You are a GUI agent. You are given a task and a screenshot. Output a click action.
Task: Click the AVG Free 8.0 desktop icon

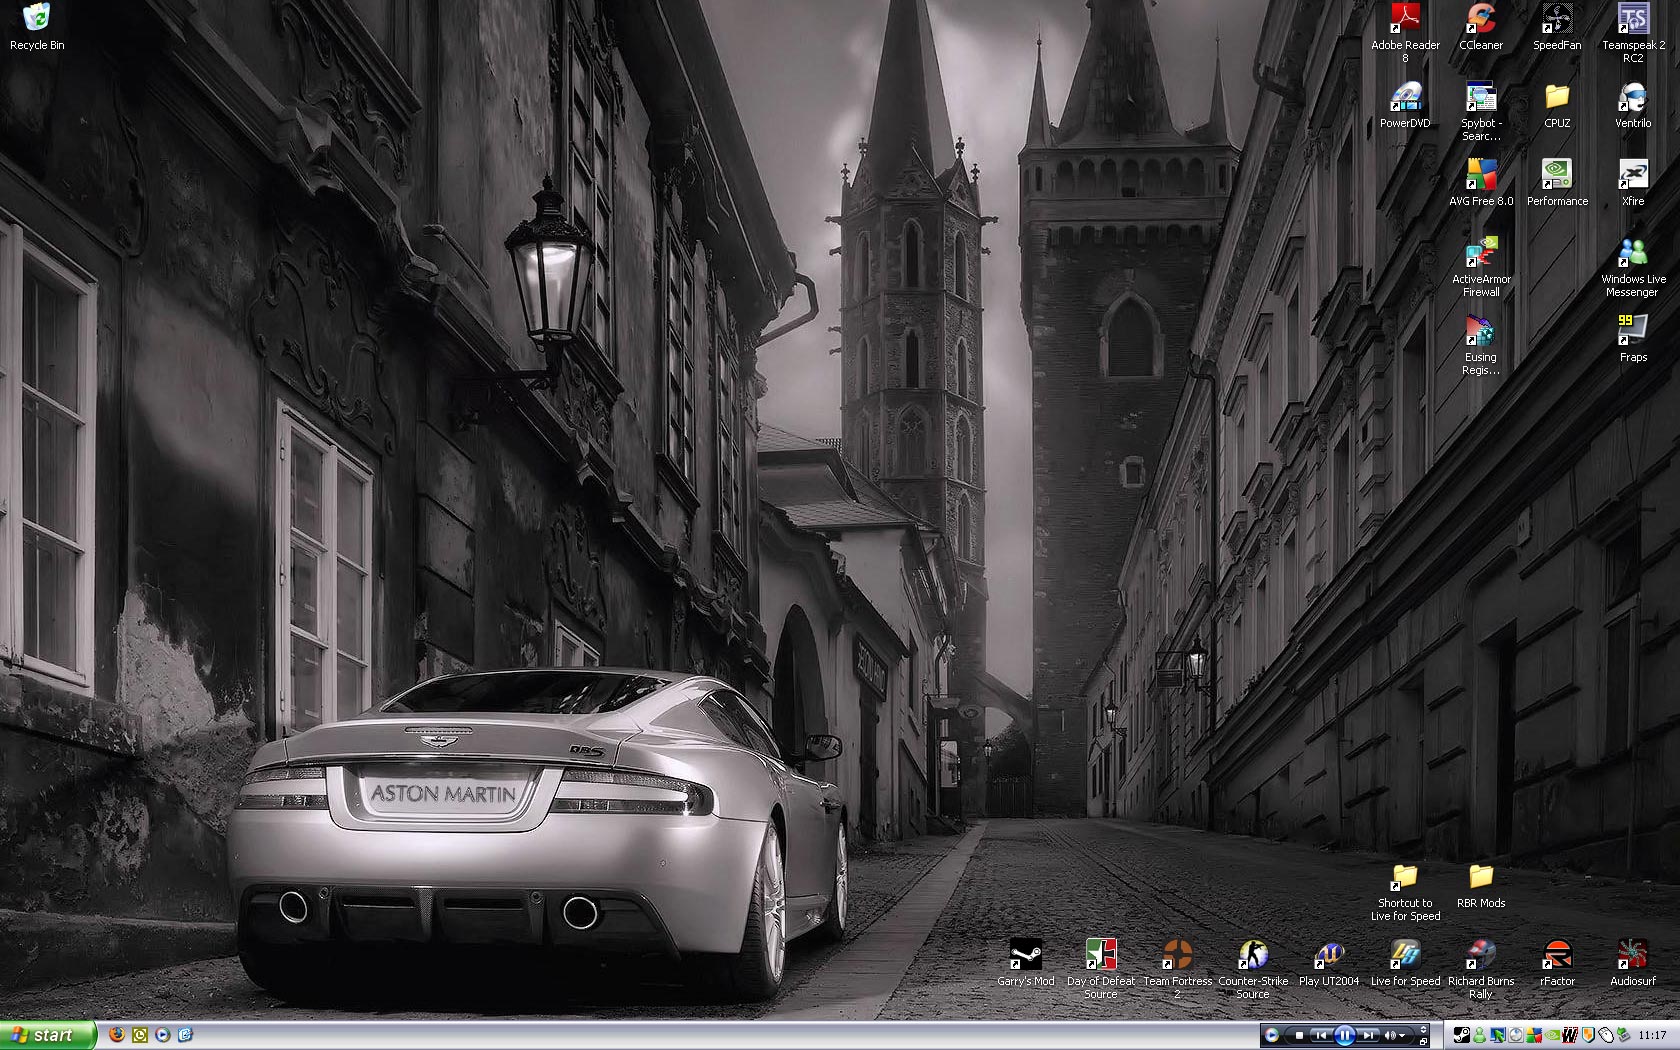coord(1481,183)
